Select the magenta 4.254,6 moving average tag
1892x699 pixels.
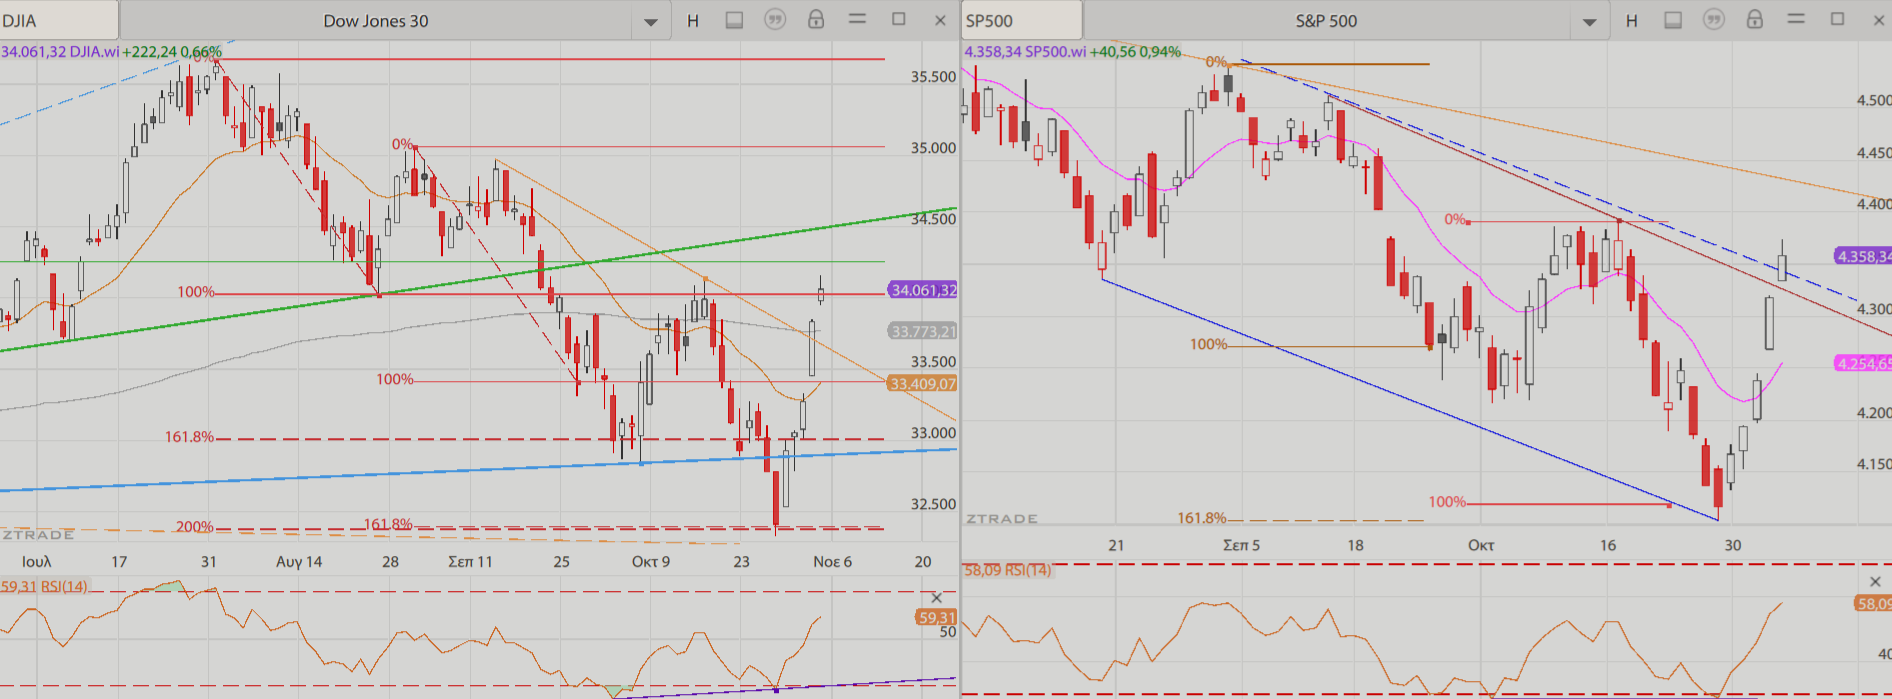tap(1863, 363)
